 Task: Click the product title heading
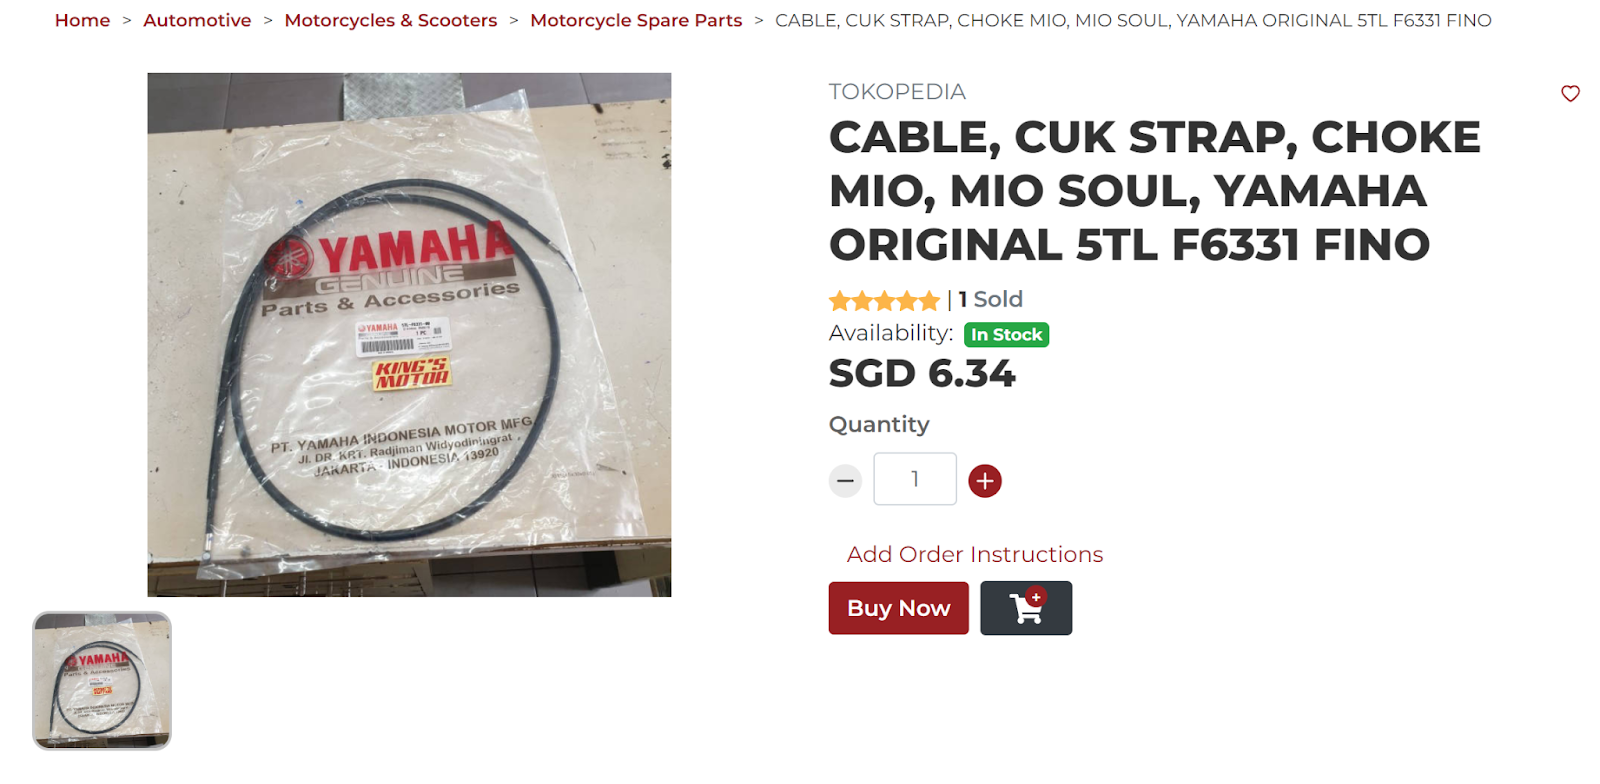[x=1155, y=191]
